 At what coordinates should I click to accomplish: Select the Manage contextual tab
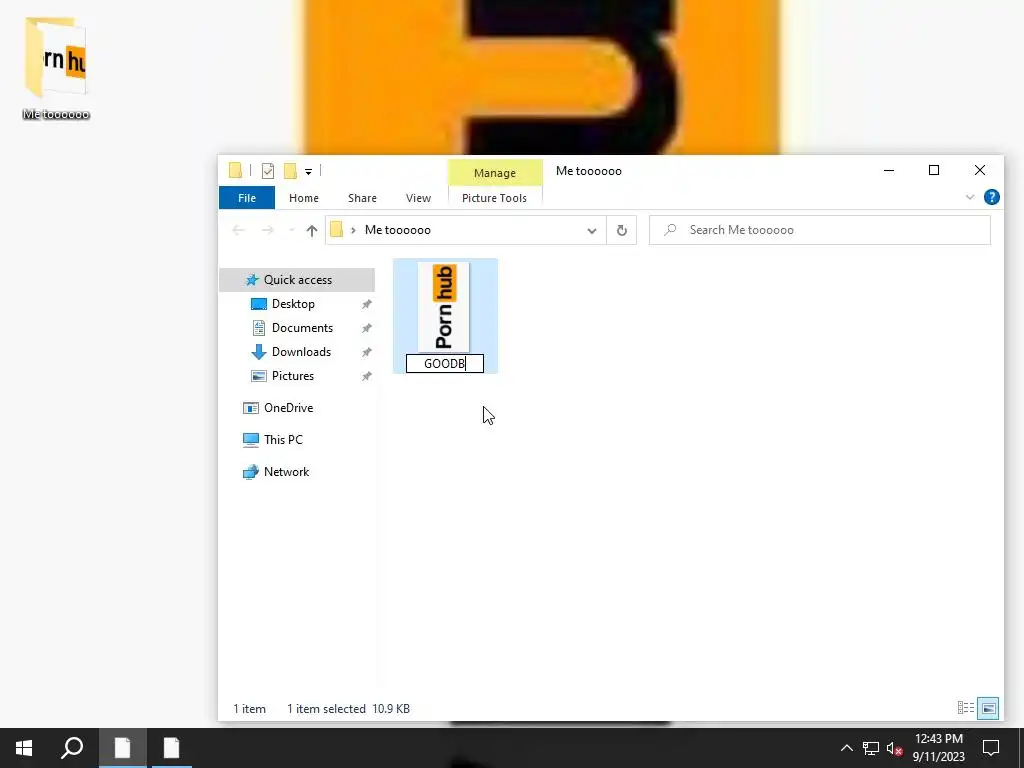(x=494, y=172)
